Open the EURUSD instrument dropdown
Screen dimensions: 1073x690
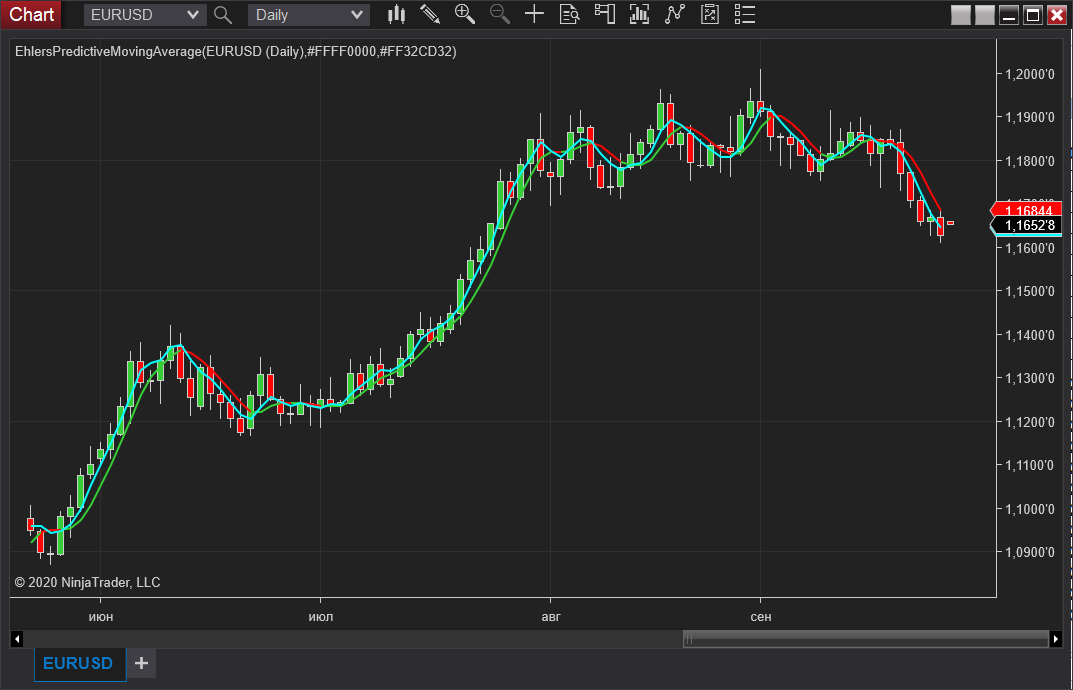coord(144,14)
